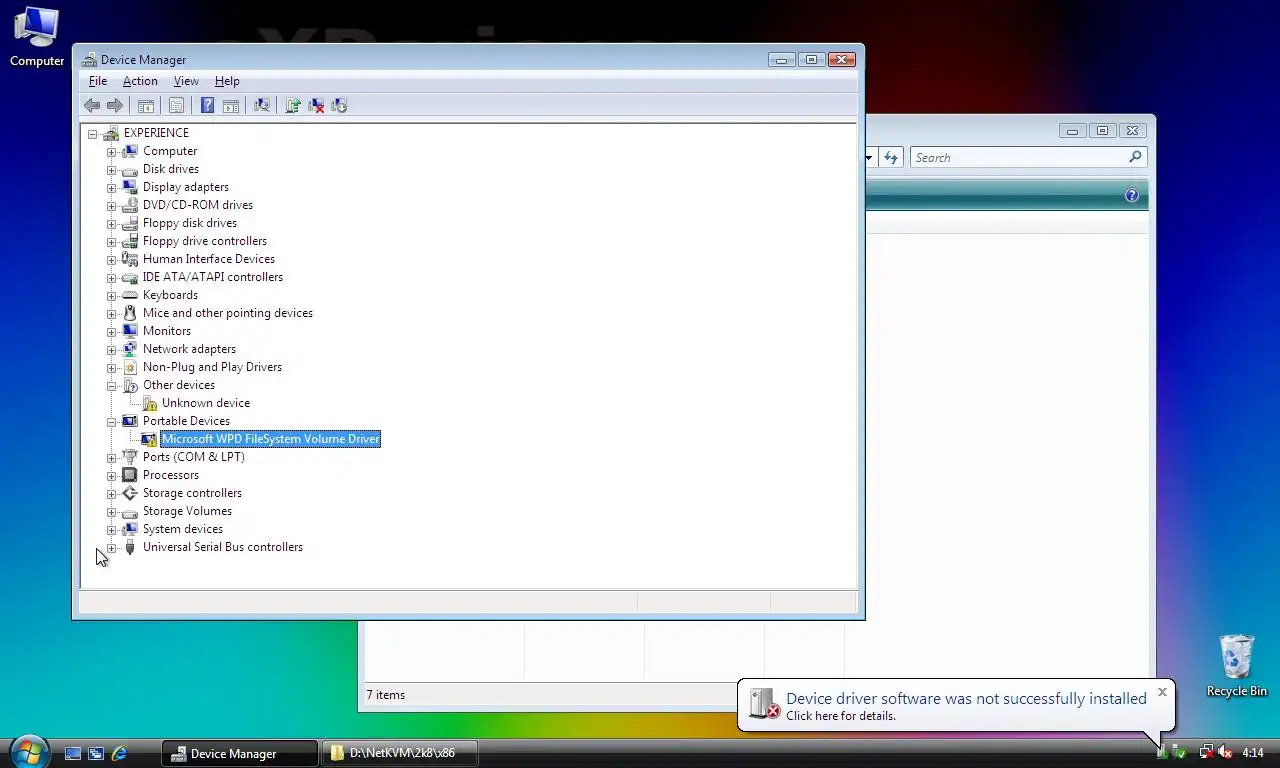Viewport: 1280px width, 768px height.
Task: Click the D:\NetKVM\2k8\x86 taskbar button
Action: (x=399, y=753)
